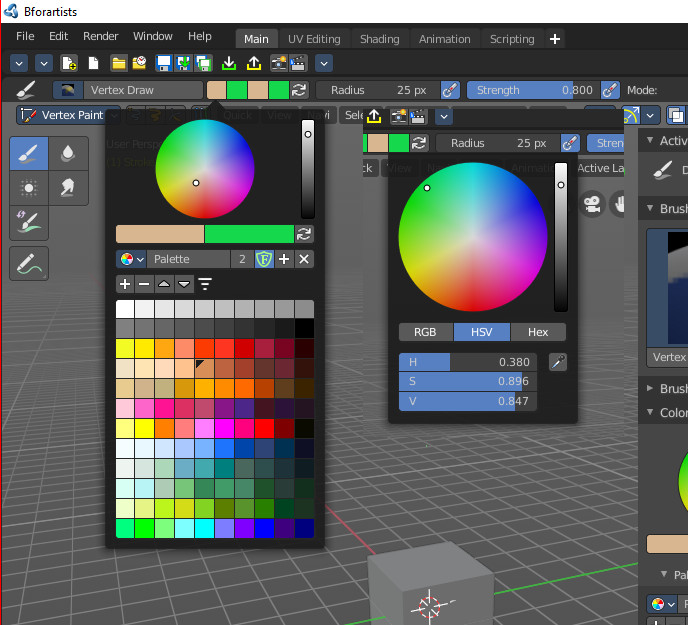This screenshot has height=625, width=688.
Task: Add a workspace with the plus tab
Action: (555, 39)
